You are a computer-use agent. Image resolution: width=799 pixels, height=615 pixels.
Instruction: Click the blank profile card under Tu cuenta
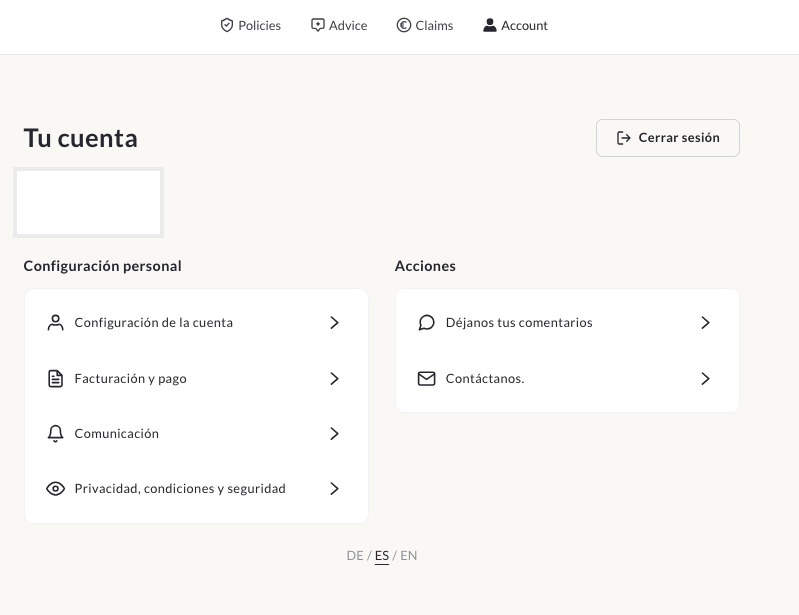point(88,203)
